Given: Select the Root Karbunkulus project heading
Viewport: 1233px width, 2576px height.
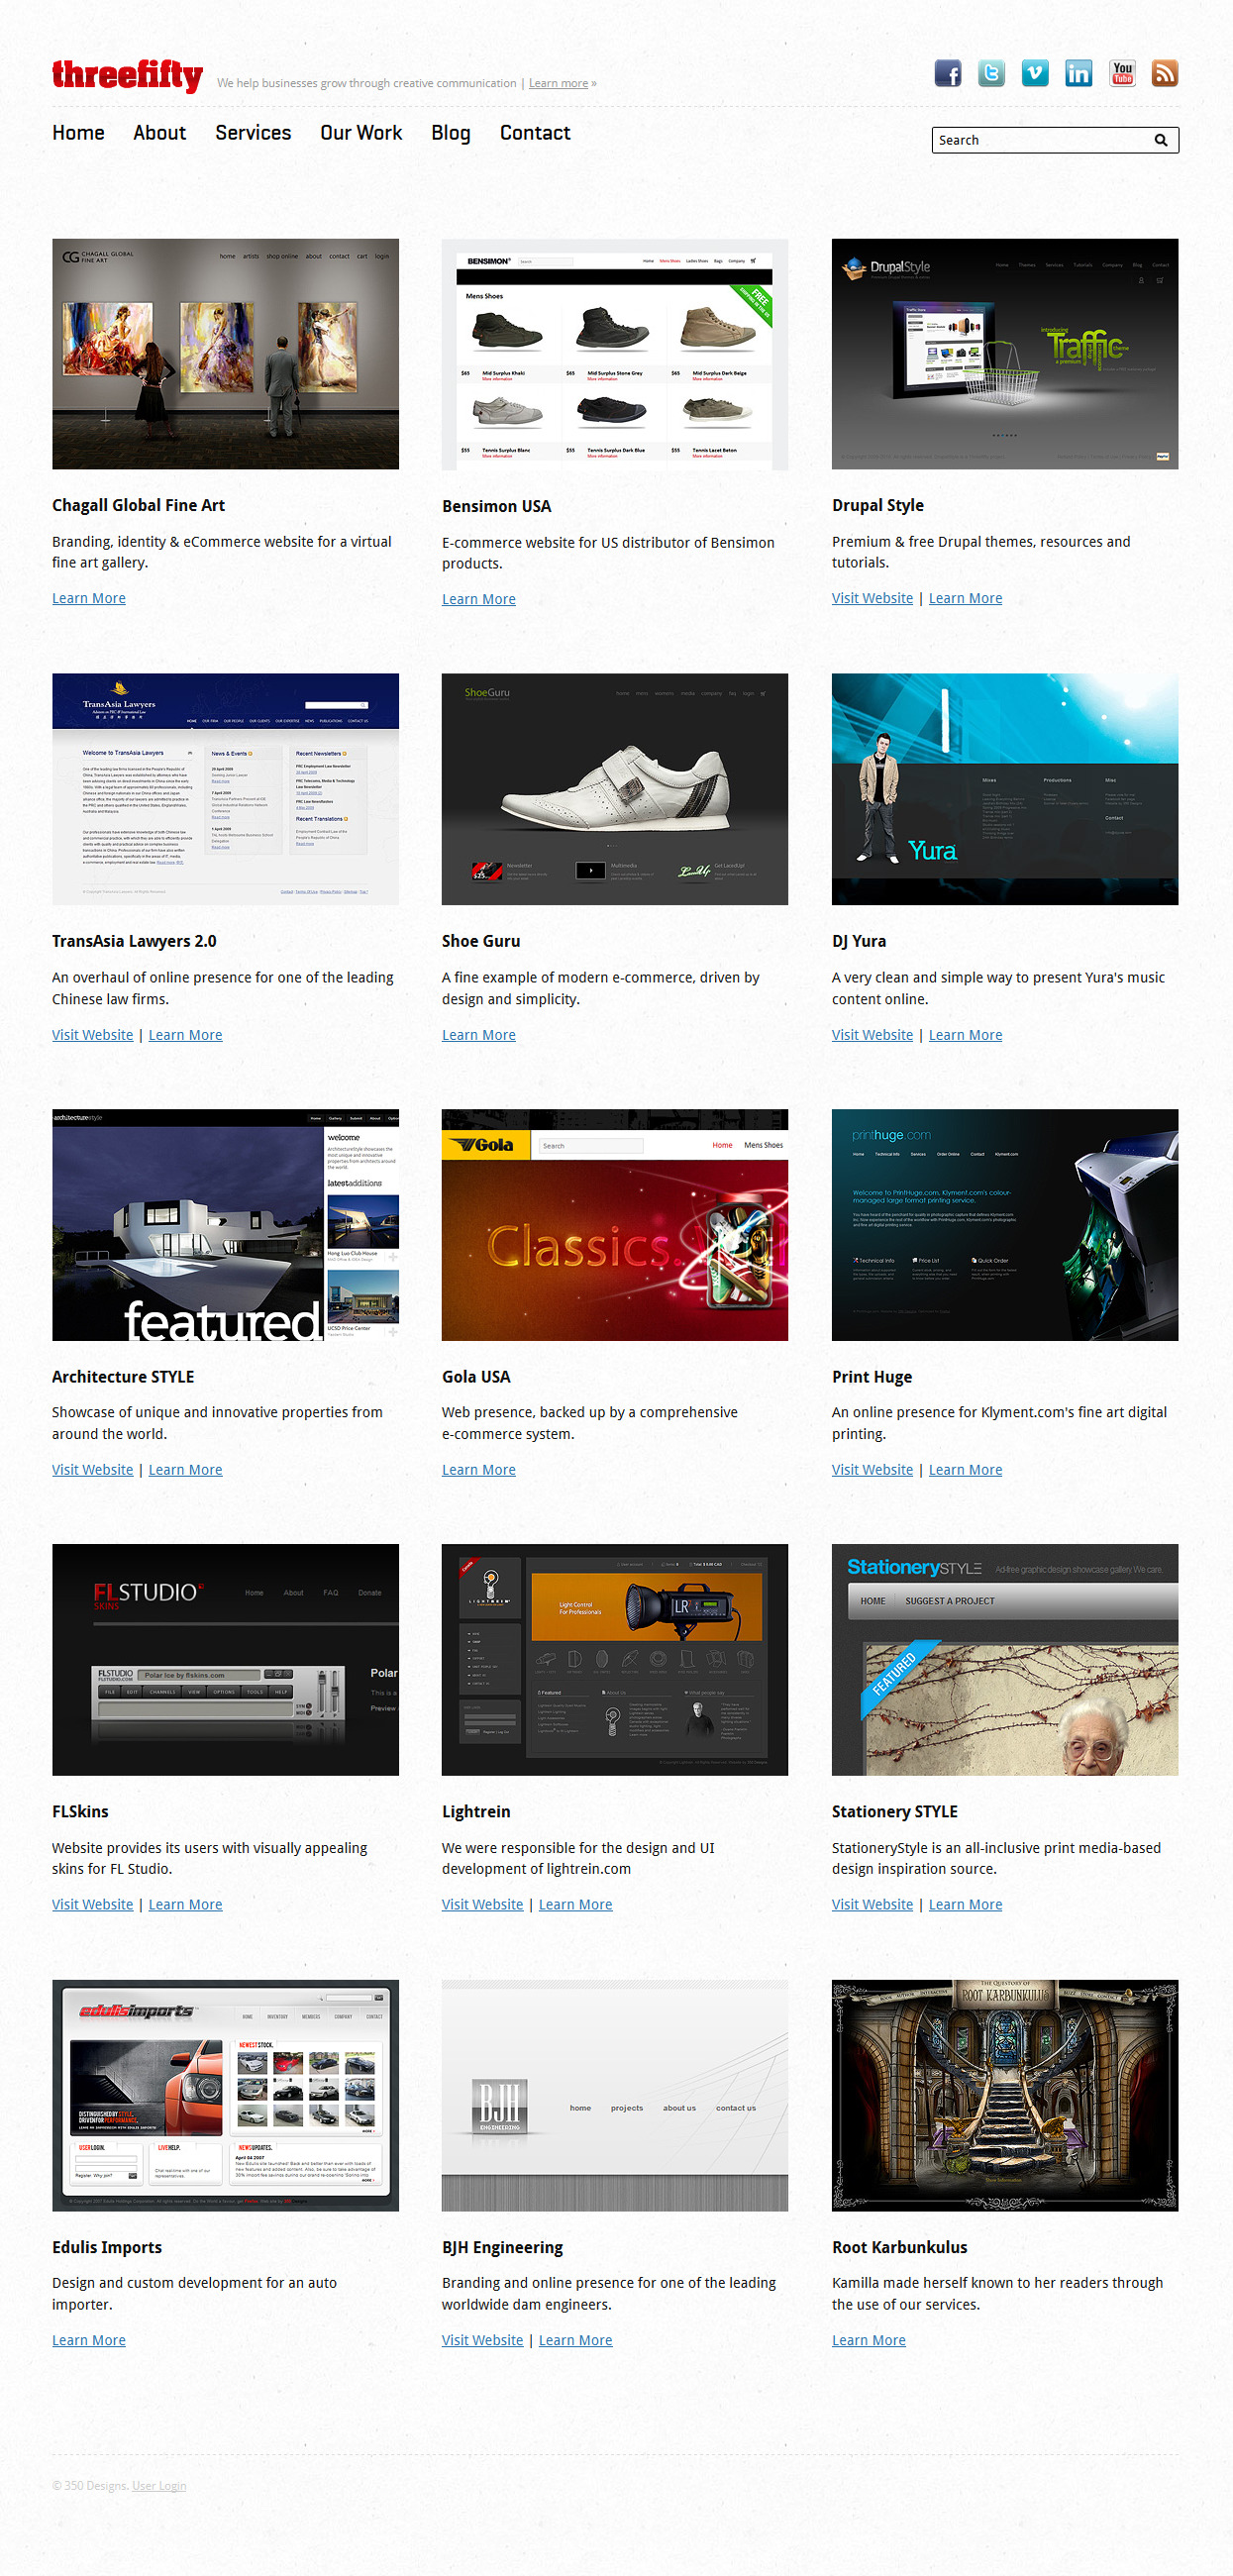Looking at the screenshot, I should pos(900,2248).
